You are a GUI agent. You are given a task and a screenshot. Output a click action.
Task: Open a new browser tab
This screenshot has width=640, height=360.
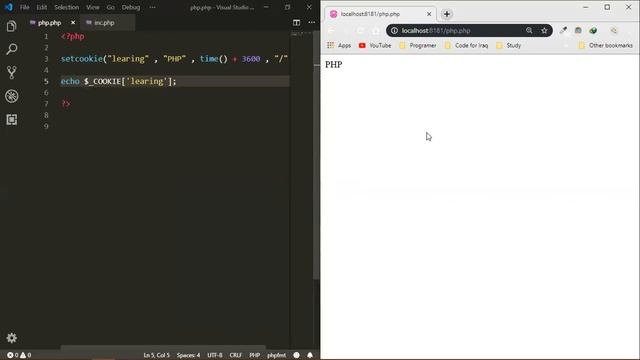point(447,14)
